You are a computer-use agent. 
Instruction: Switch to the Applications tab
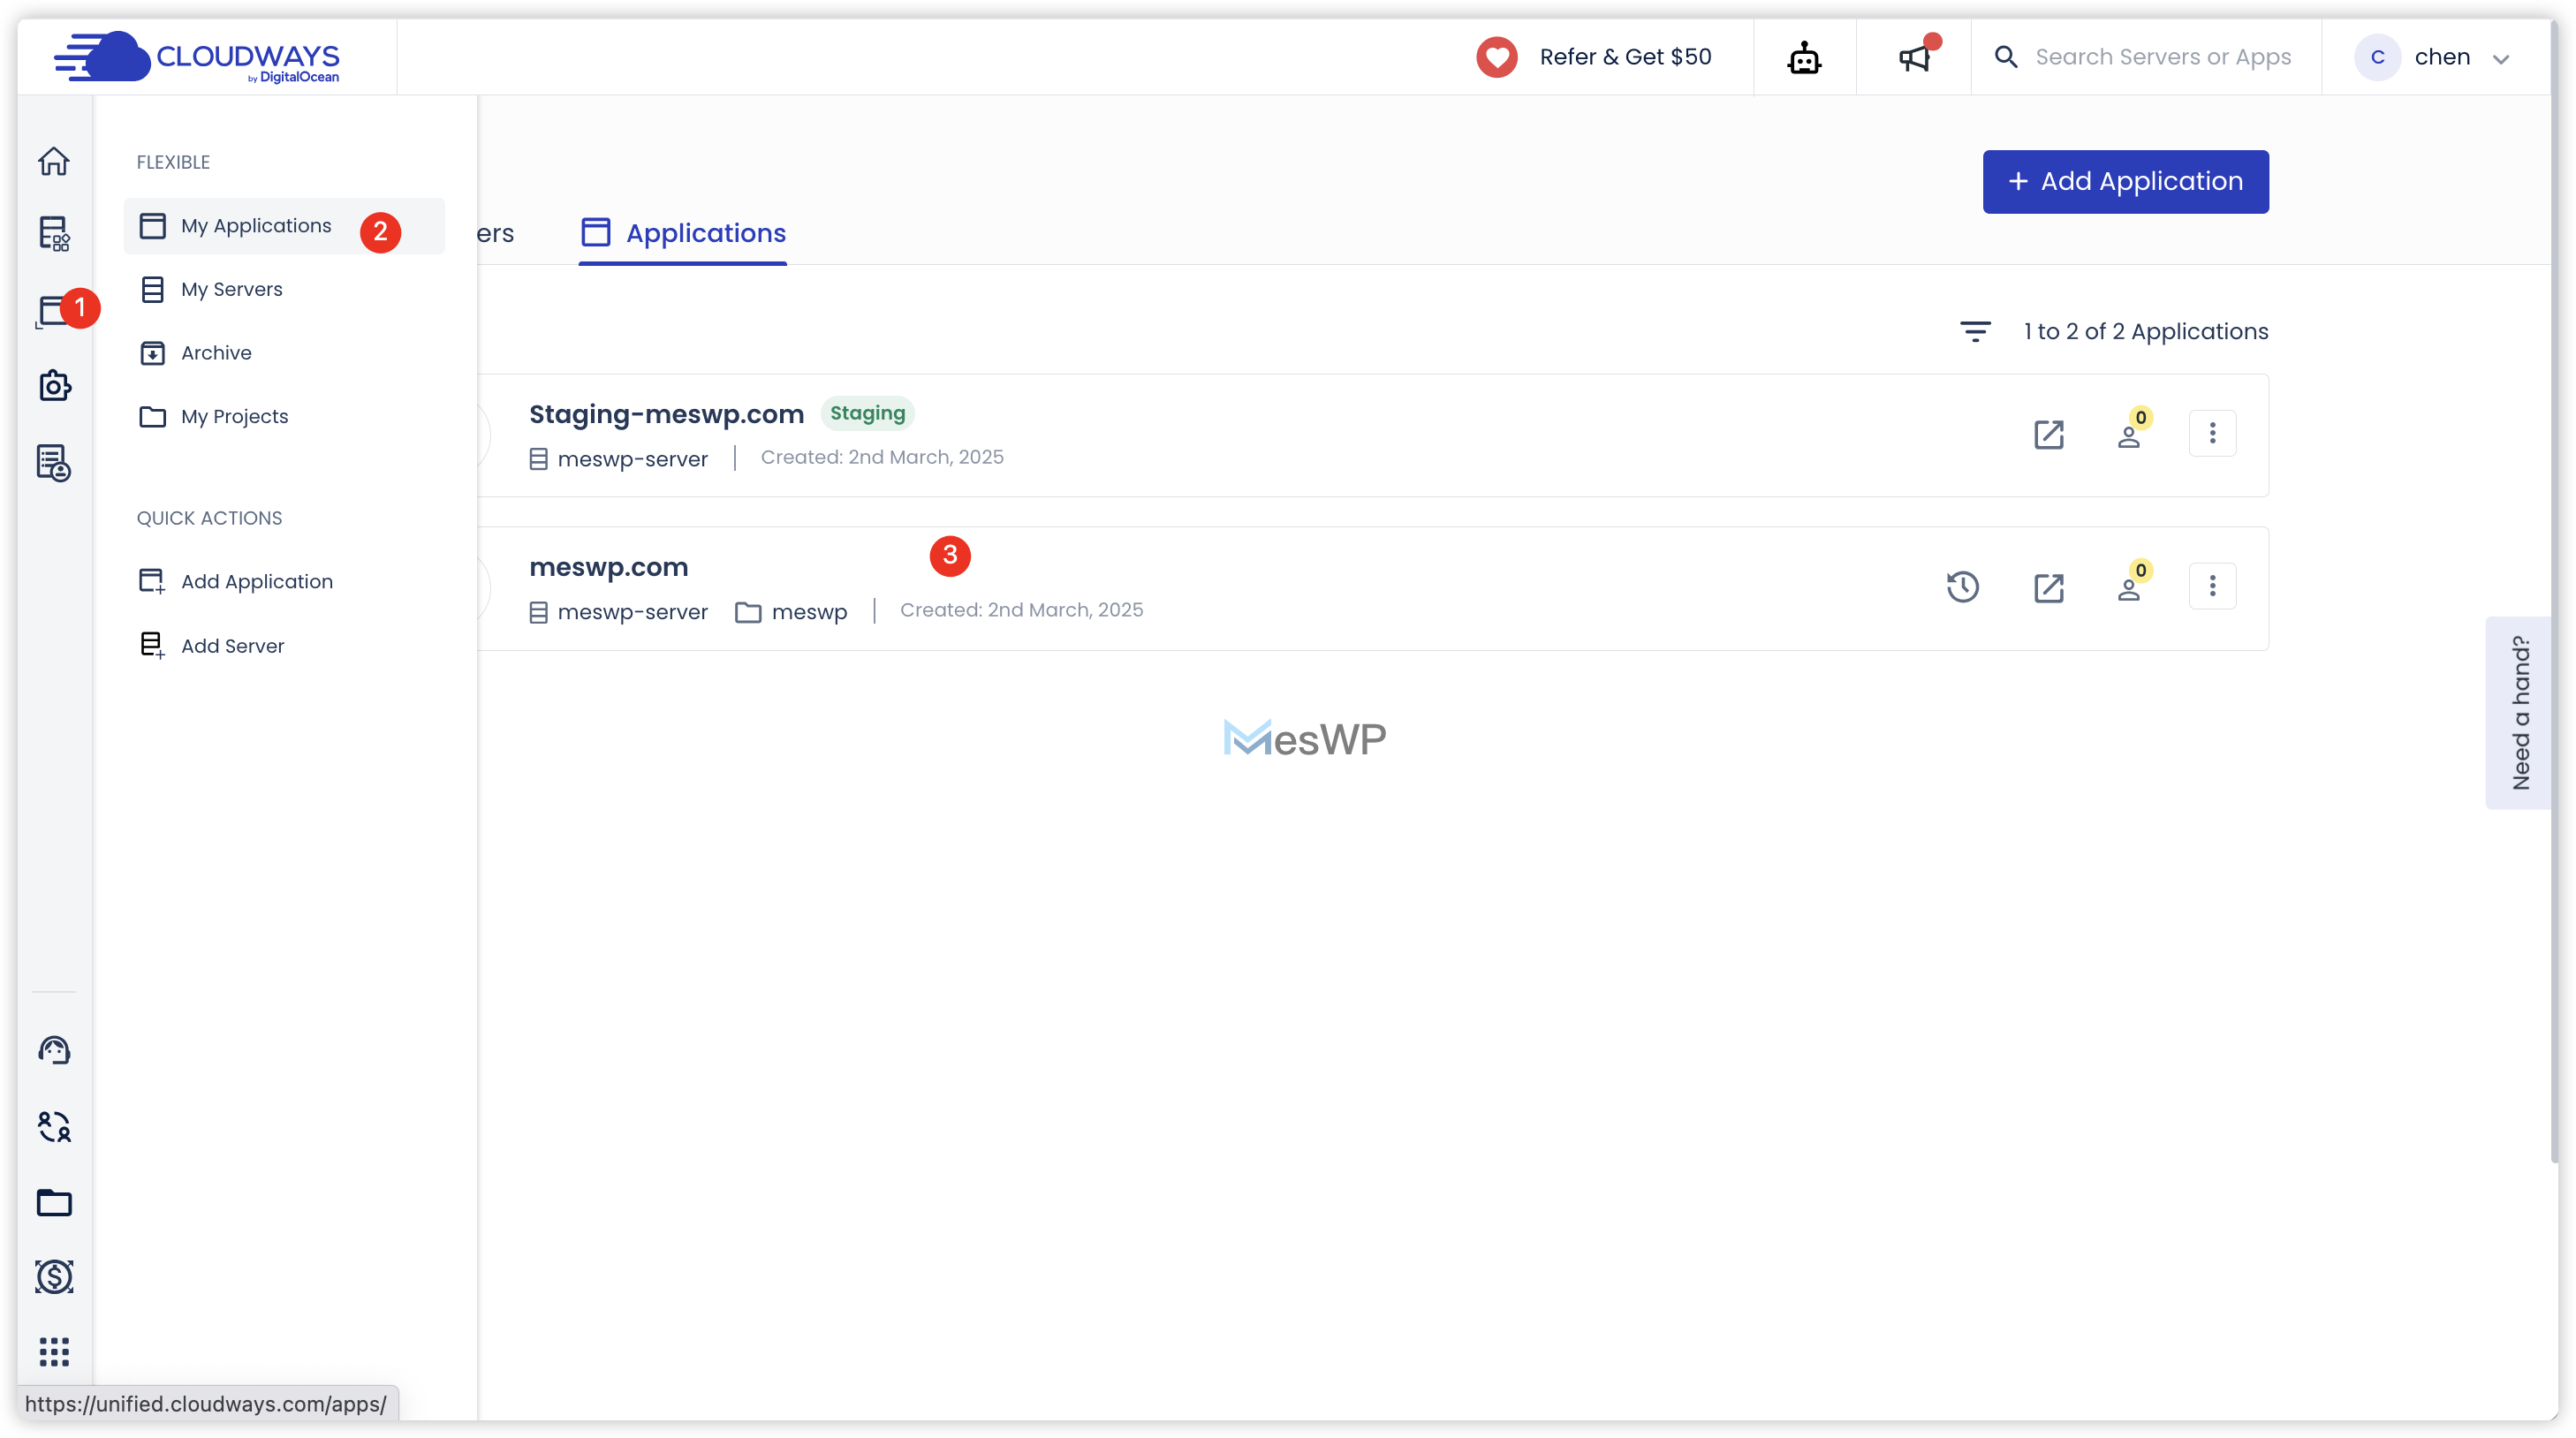point(683,233)
